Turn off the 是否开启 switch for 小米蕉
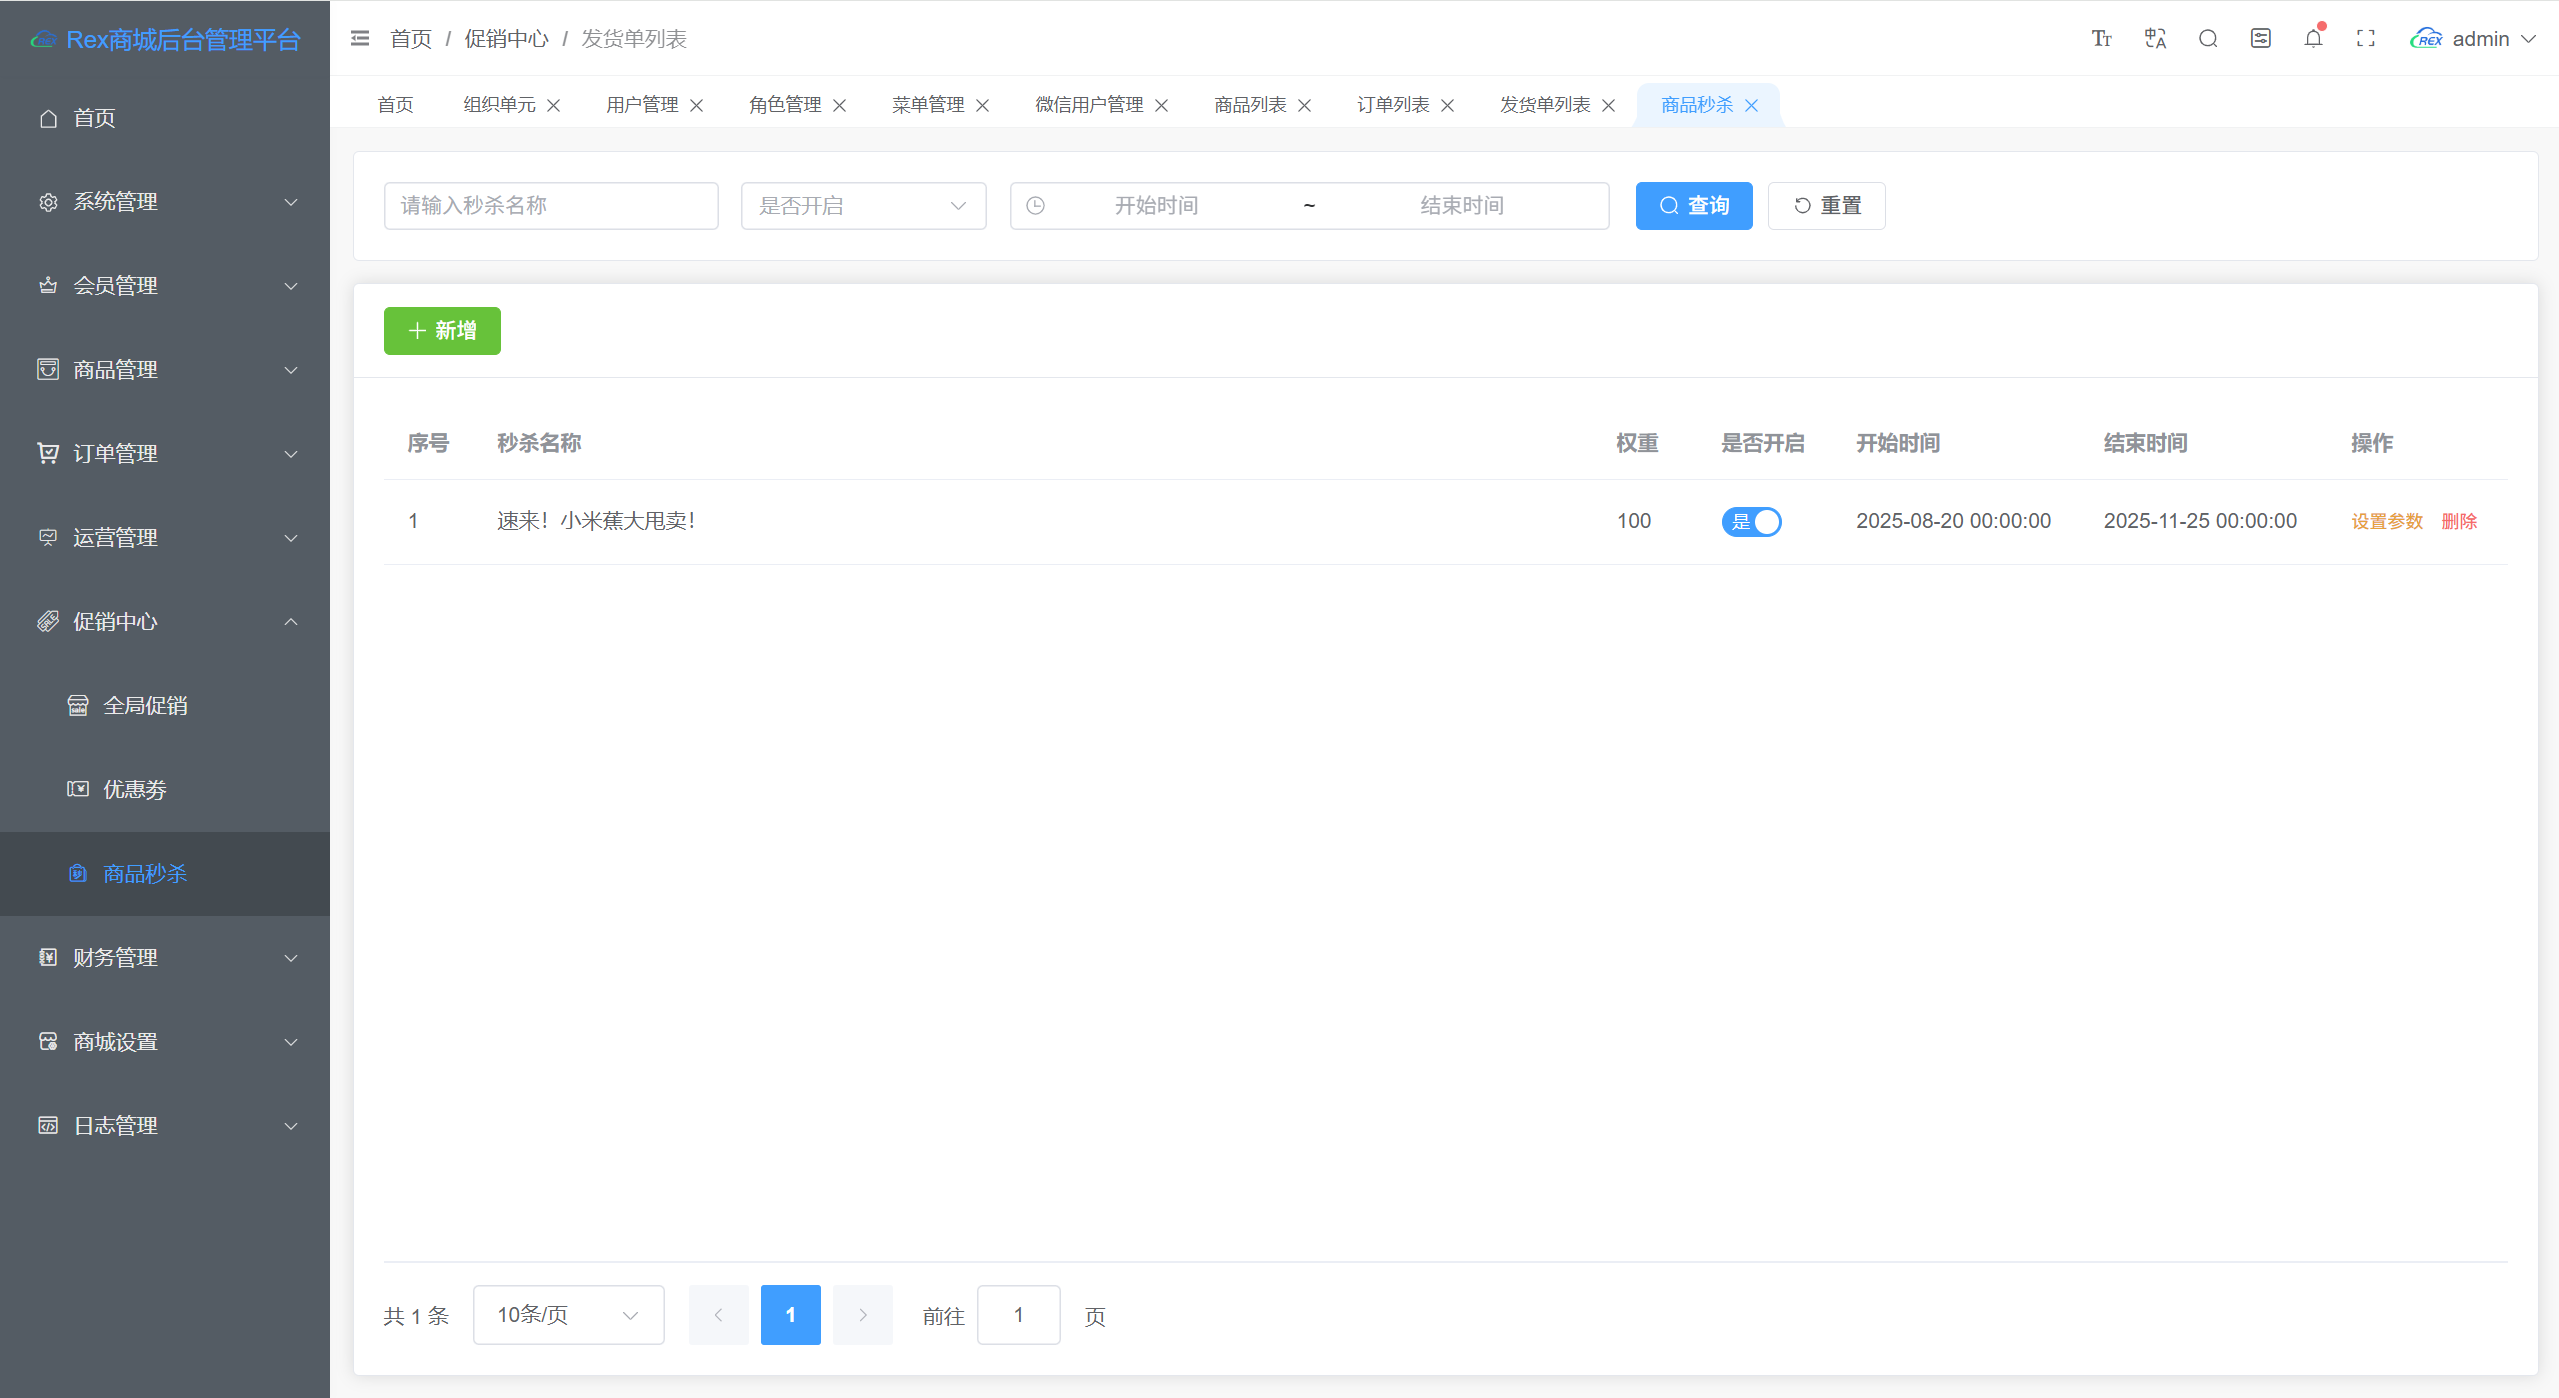This screenshot has width=2559, height=1398. (1751, 521)
